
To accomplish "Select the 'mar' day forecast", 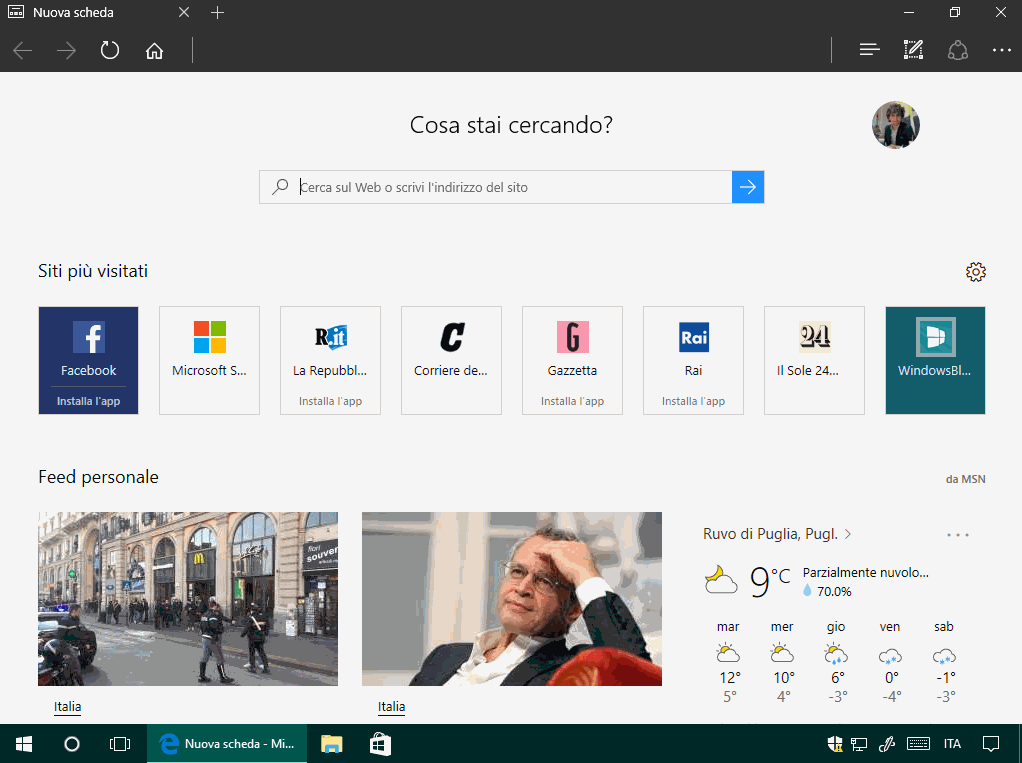I will pyautogui.click(x=728, y=662).
